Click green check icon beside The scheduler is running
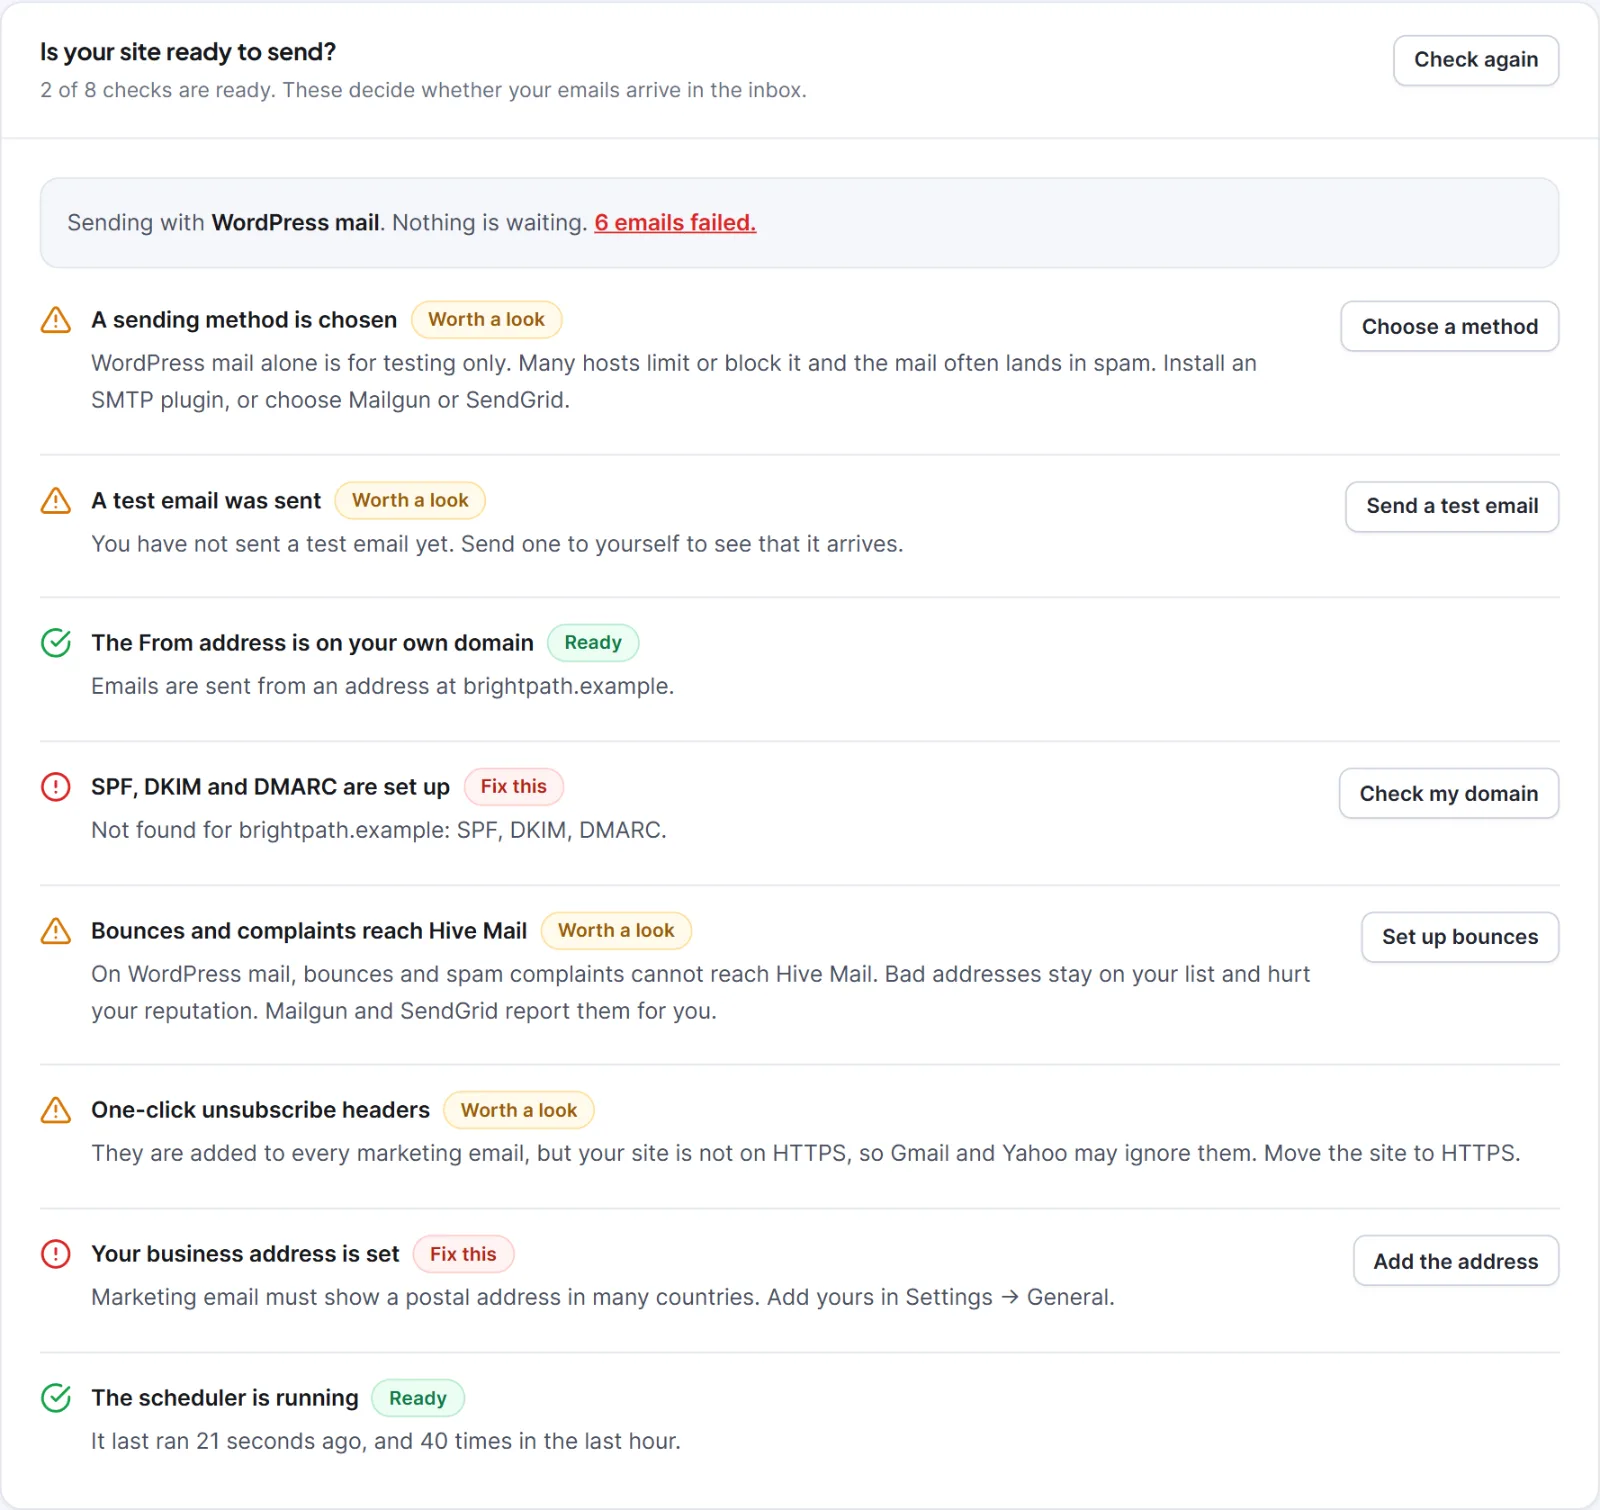The width and height of the screenshot is (1600, 1510). [x=56, y=1398]
